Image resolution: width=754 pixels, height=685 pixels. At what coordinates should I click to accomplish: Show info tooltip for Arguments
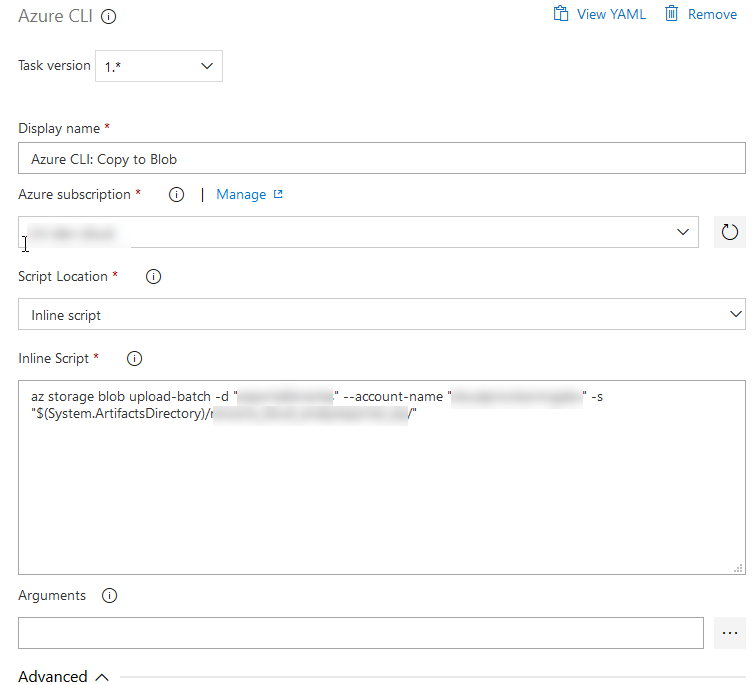(110, 596)
